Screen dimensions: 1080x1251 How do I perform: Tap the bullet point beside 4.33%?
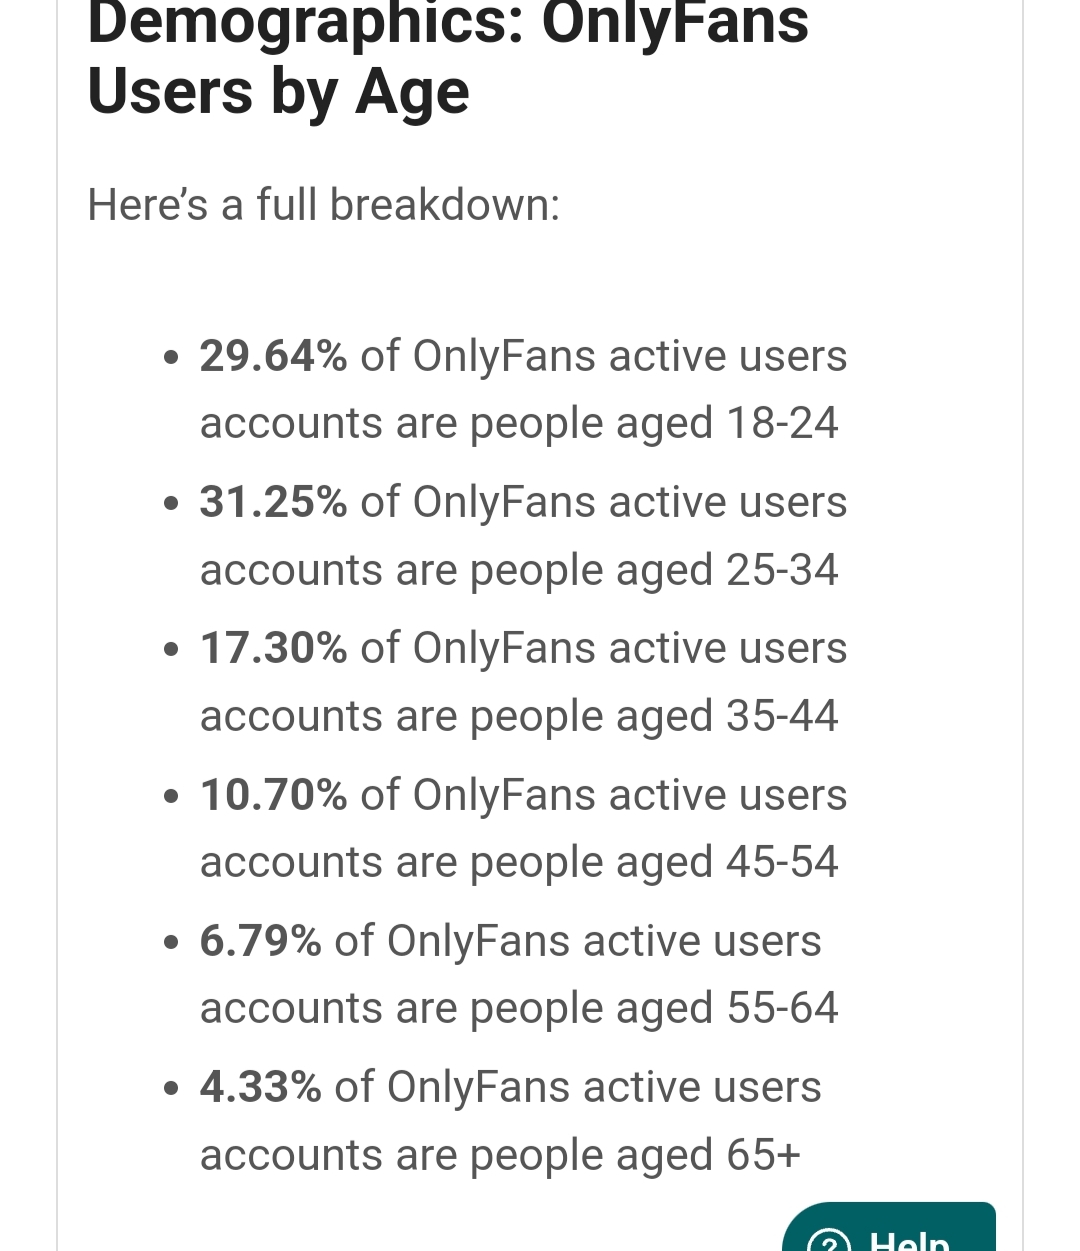[x=173, y=1089]
